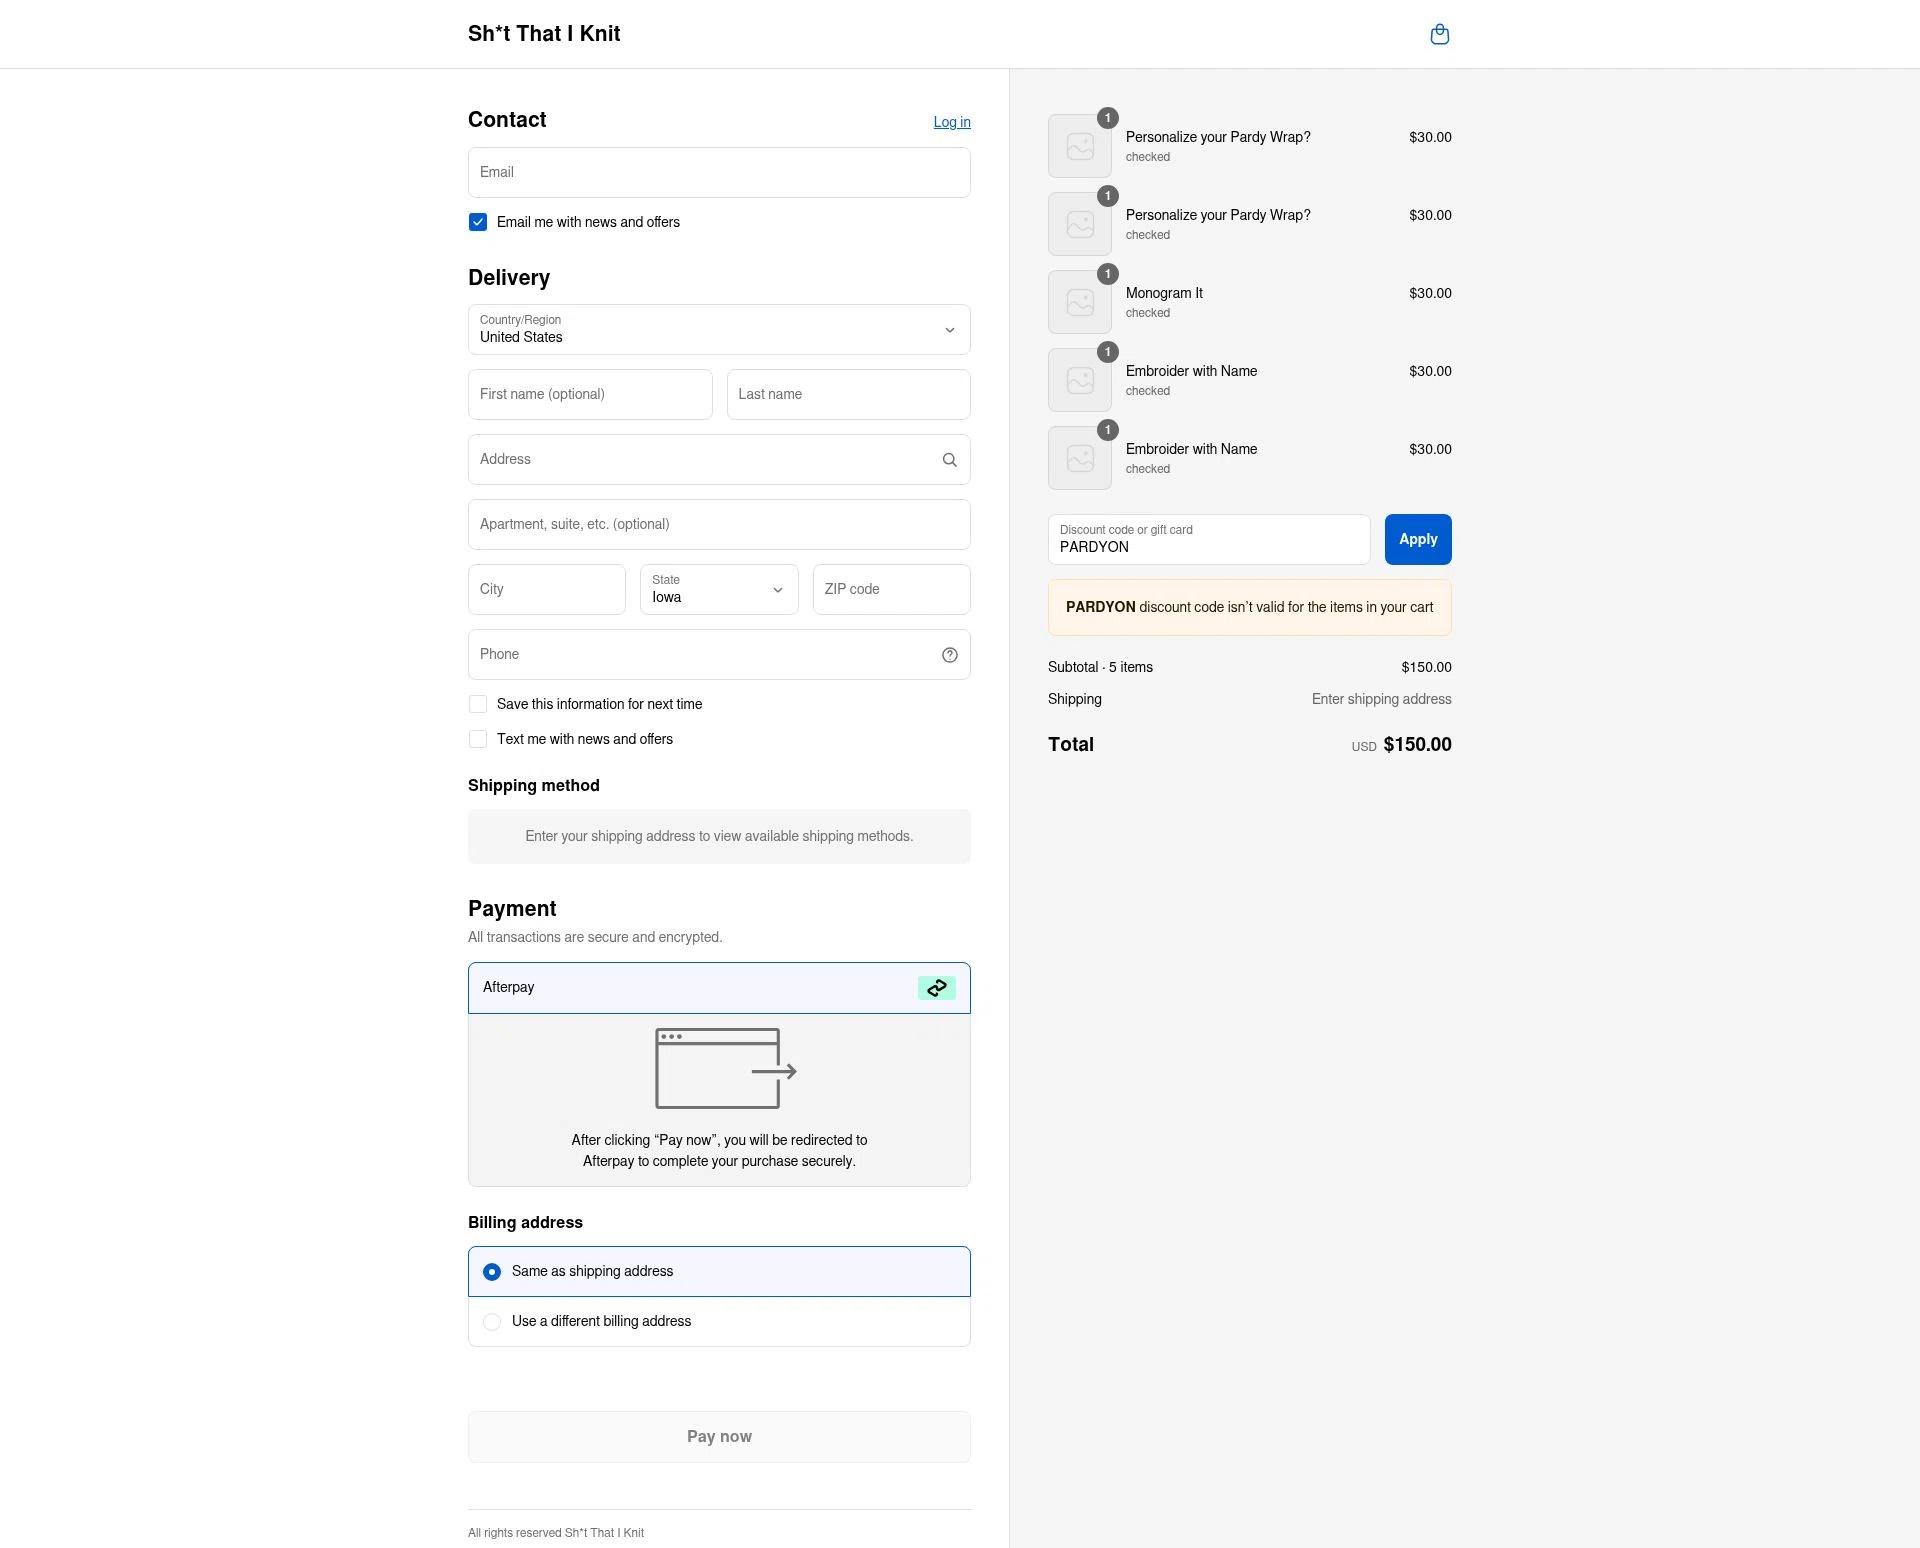Check Text me with news and offers
The height and width of the screenshot is (1548, 1920).
pos(478,739)
